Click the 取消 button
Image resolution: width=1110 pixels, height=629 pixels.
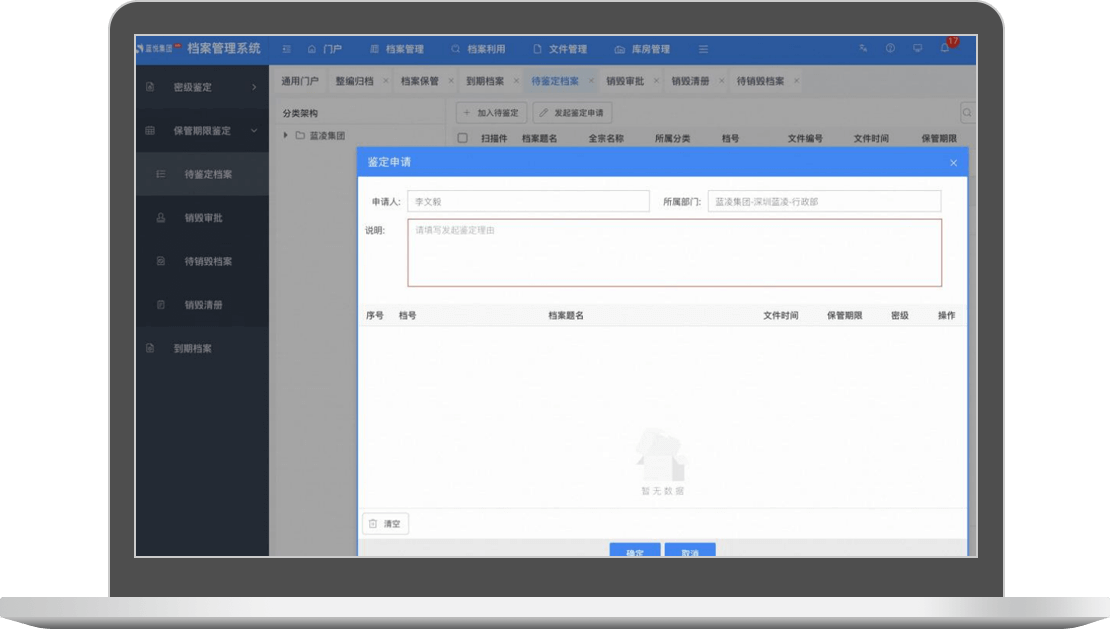(689, 552)
